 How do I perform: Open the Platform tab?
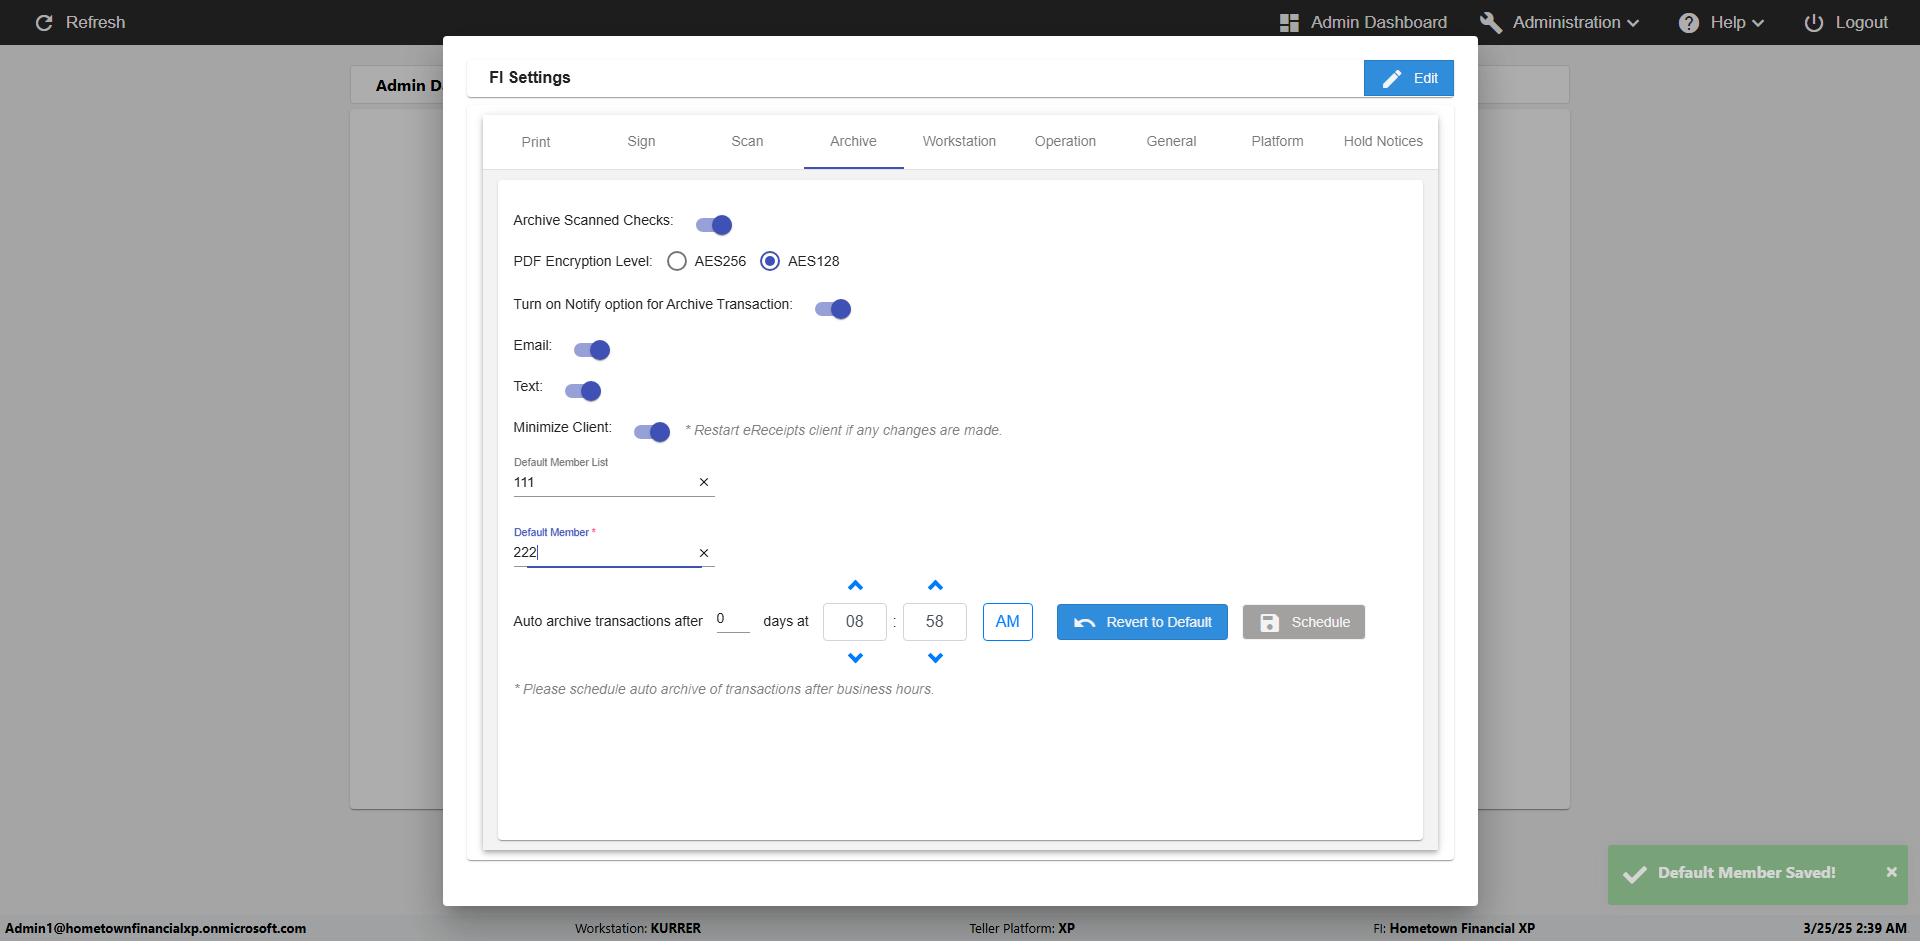point(1278,142)
